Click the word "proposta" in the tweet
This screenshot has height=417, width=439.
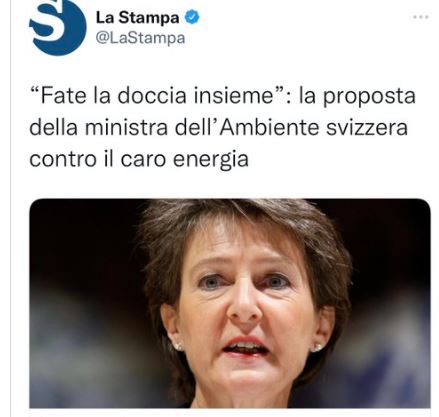pyautogui.click(x=369, y=97)
